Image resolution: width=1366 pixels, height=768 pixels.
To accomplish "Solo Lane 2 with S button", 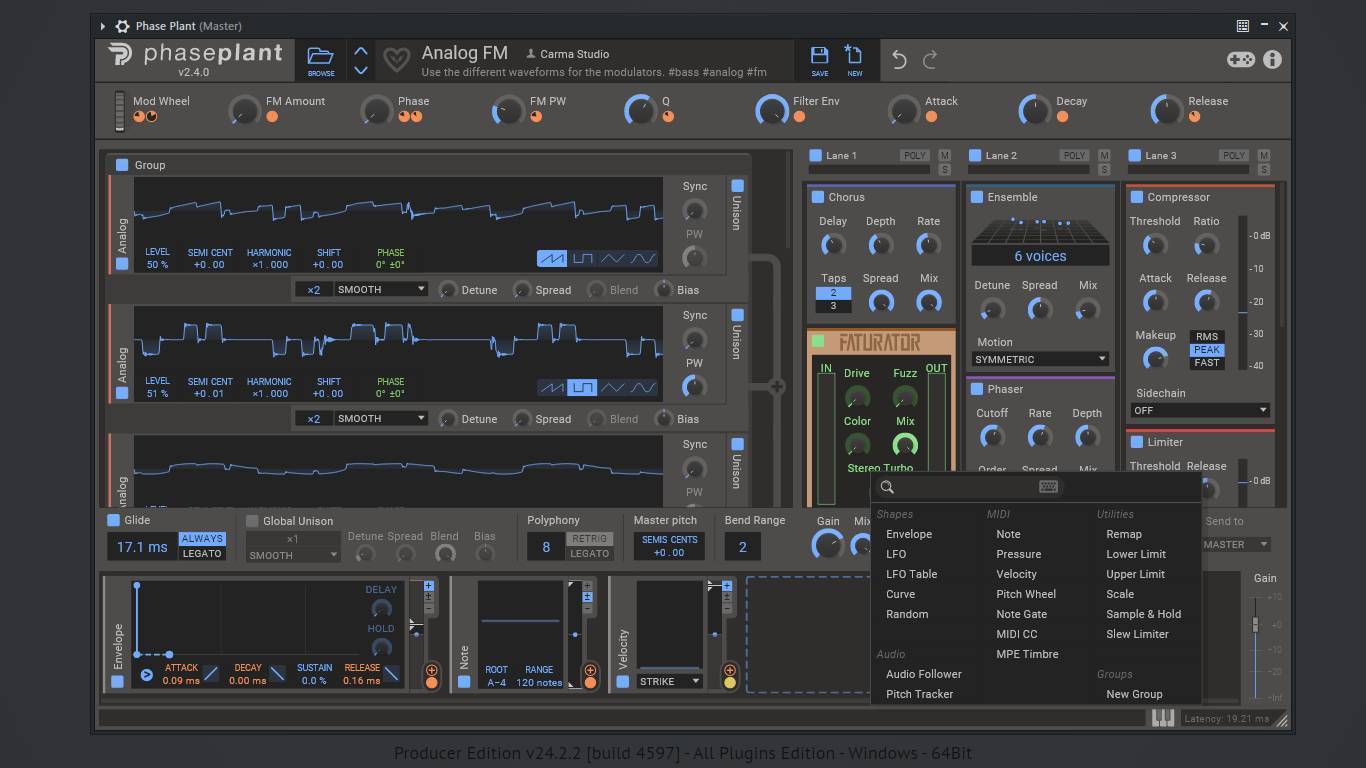I will tap(1104, 170).
